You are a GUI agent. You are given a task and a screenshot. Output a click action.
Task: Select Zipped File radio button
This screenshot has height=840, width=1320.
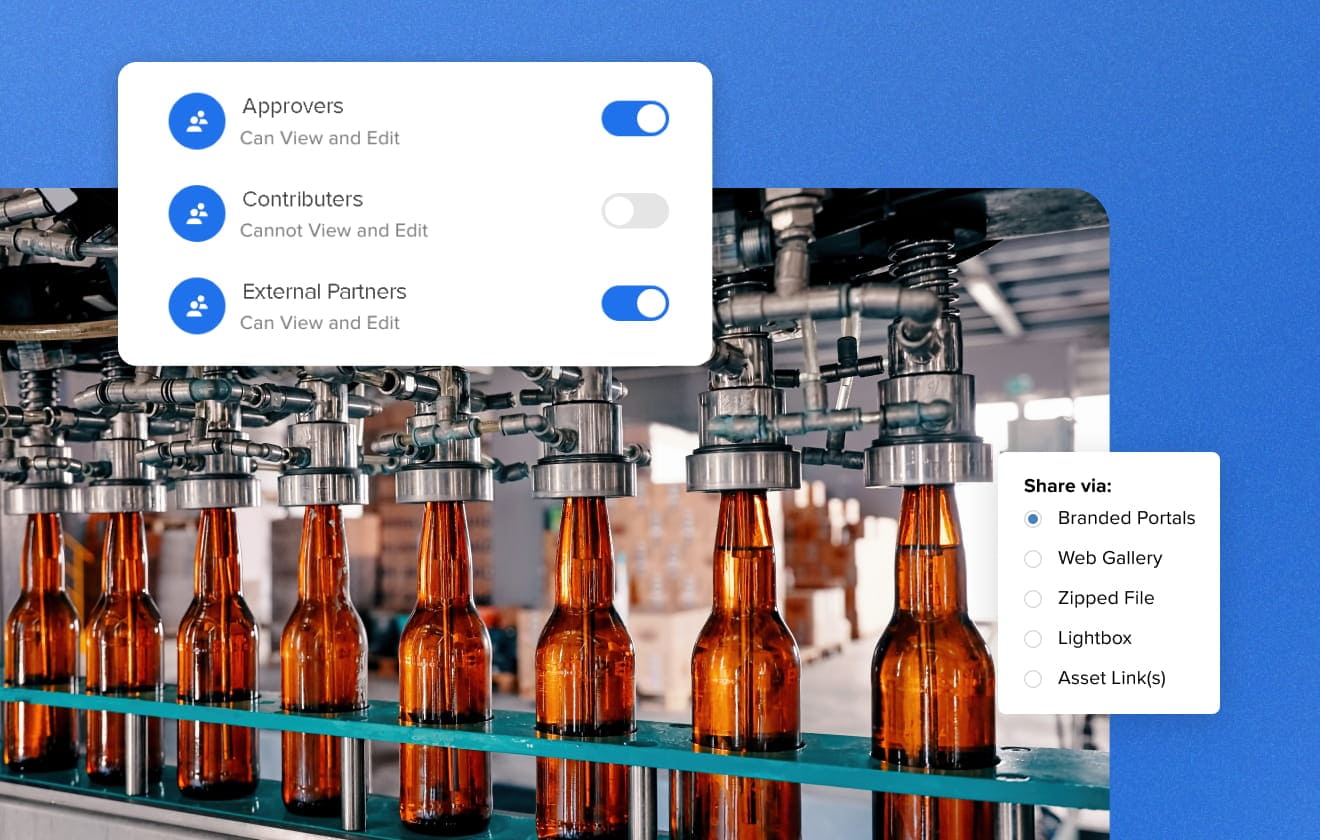point(1033,598)
